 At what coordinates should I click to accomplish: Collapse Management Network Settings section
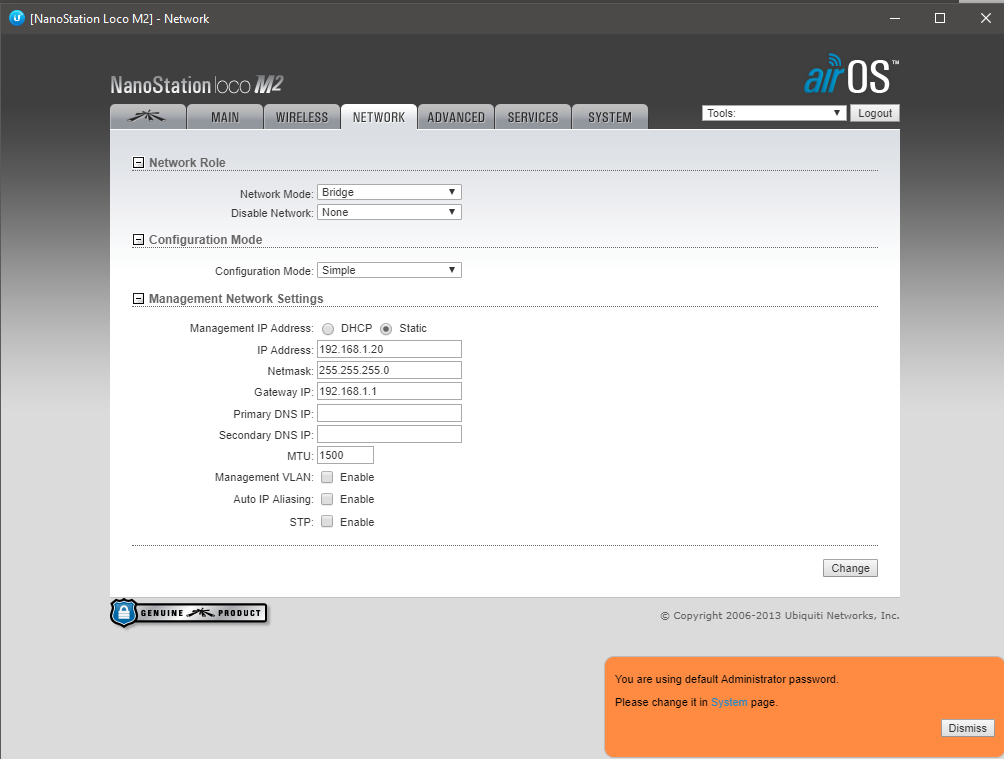click(x=138, y=299)
